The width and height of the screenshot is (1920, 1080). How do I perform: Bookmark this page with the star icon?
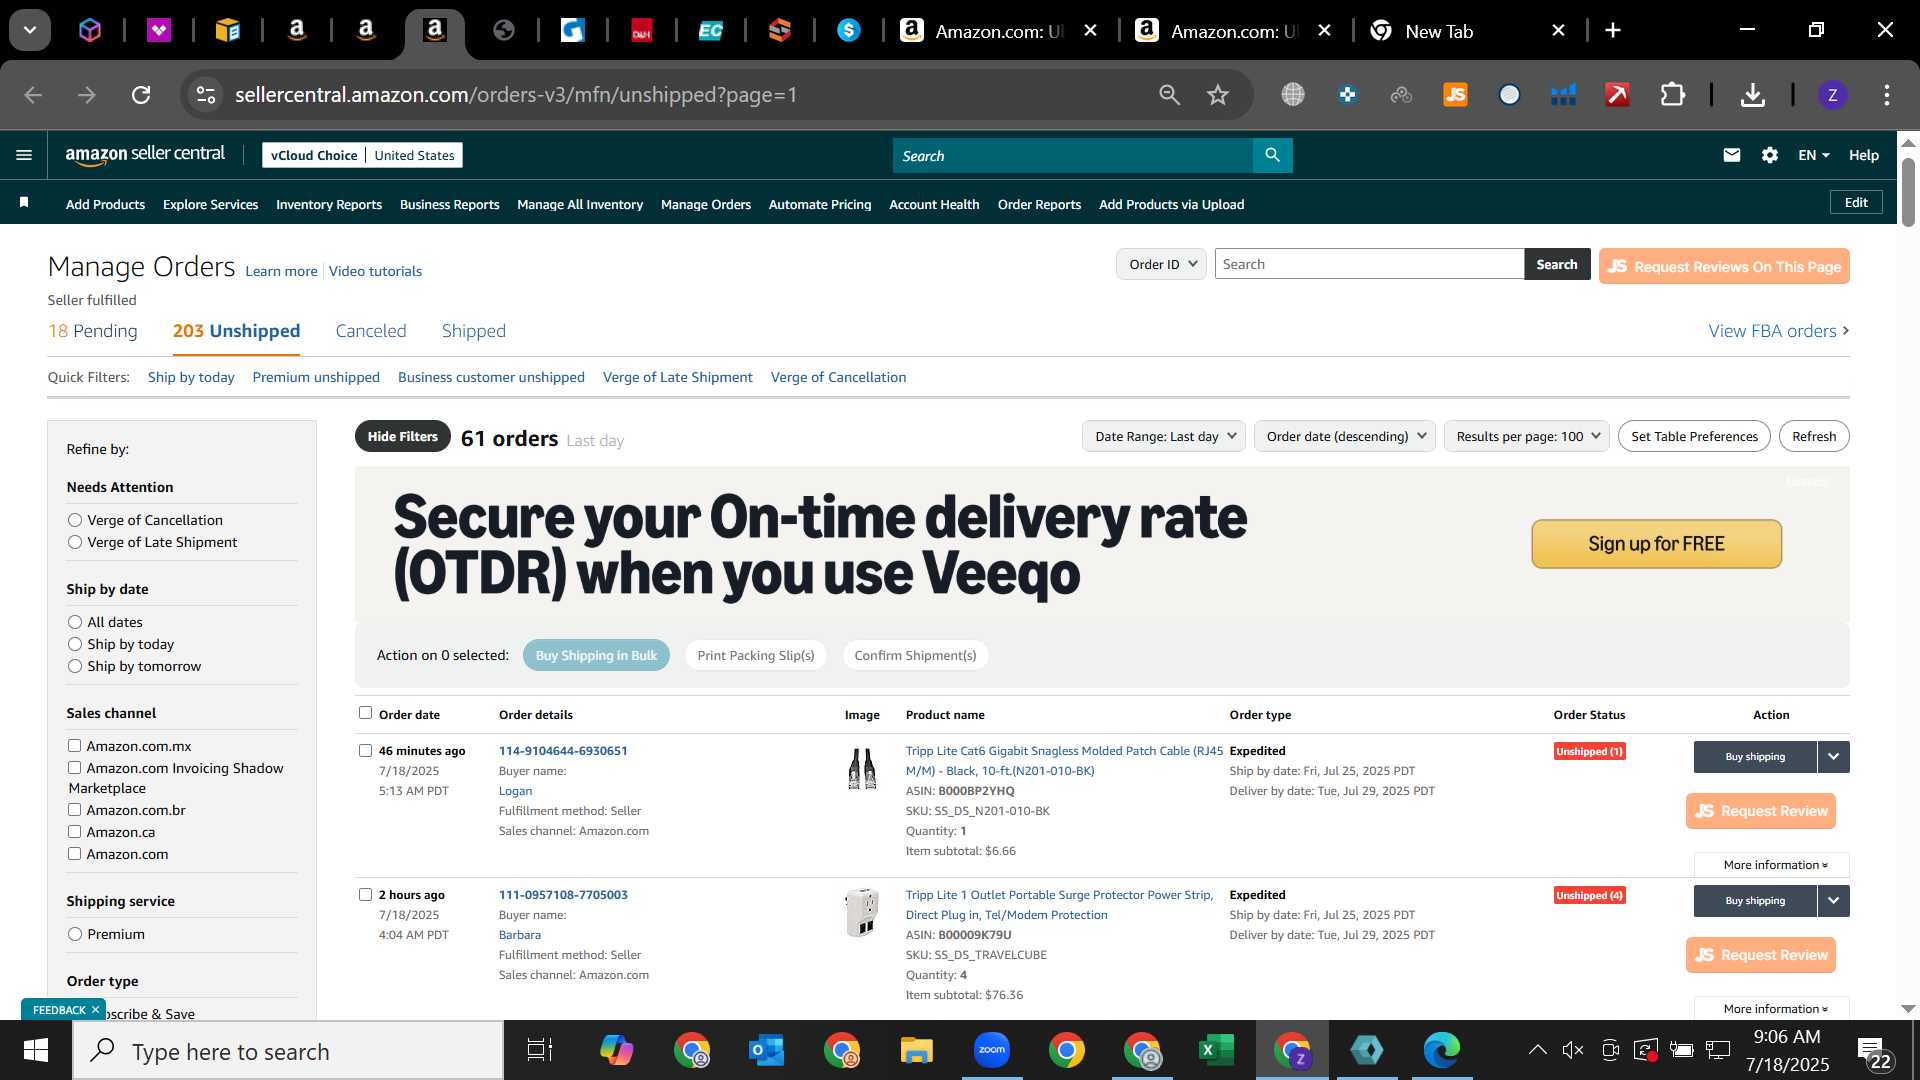[1217, 95]
